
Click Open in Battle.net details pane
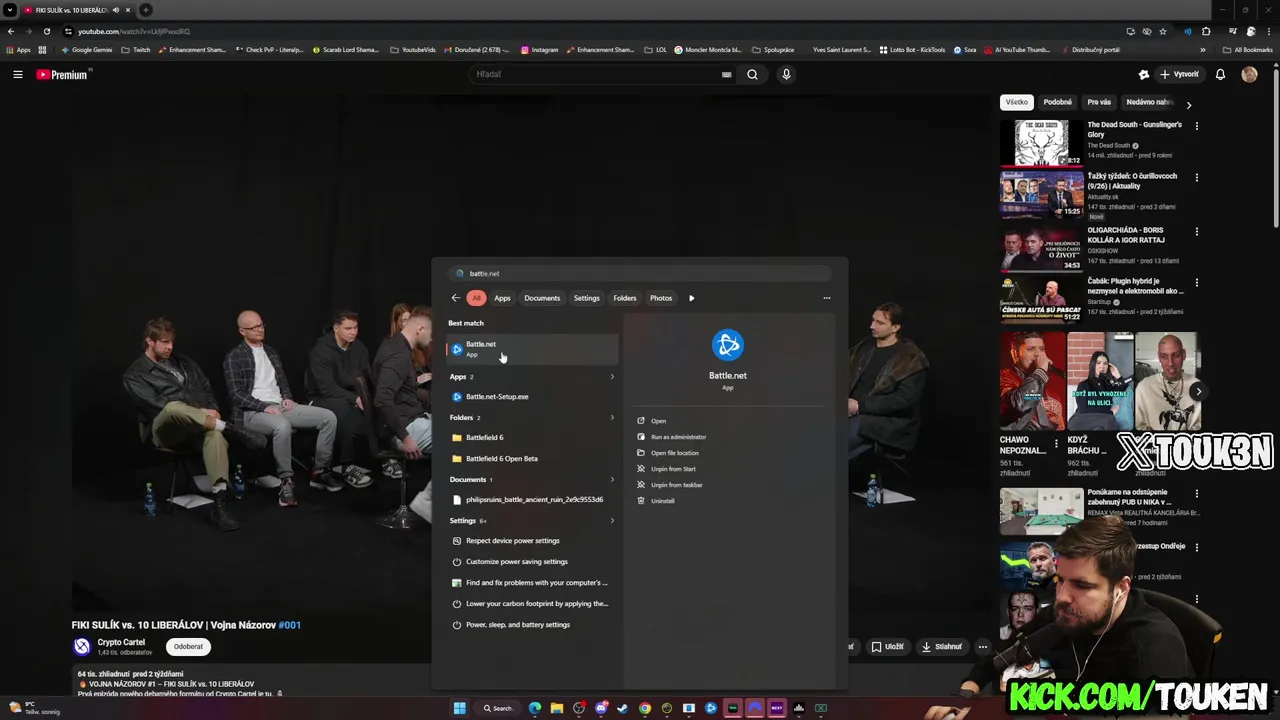tap(658, 421)
